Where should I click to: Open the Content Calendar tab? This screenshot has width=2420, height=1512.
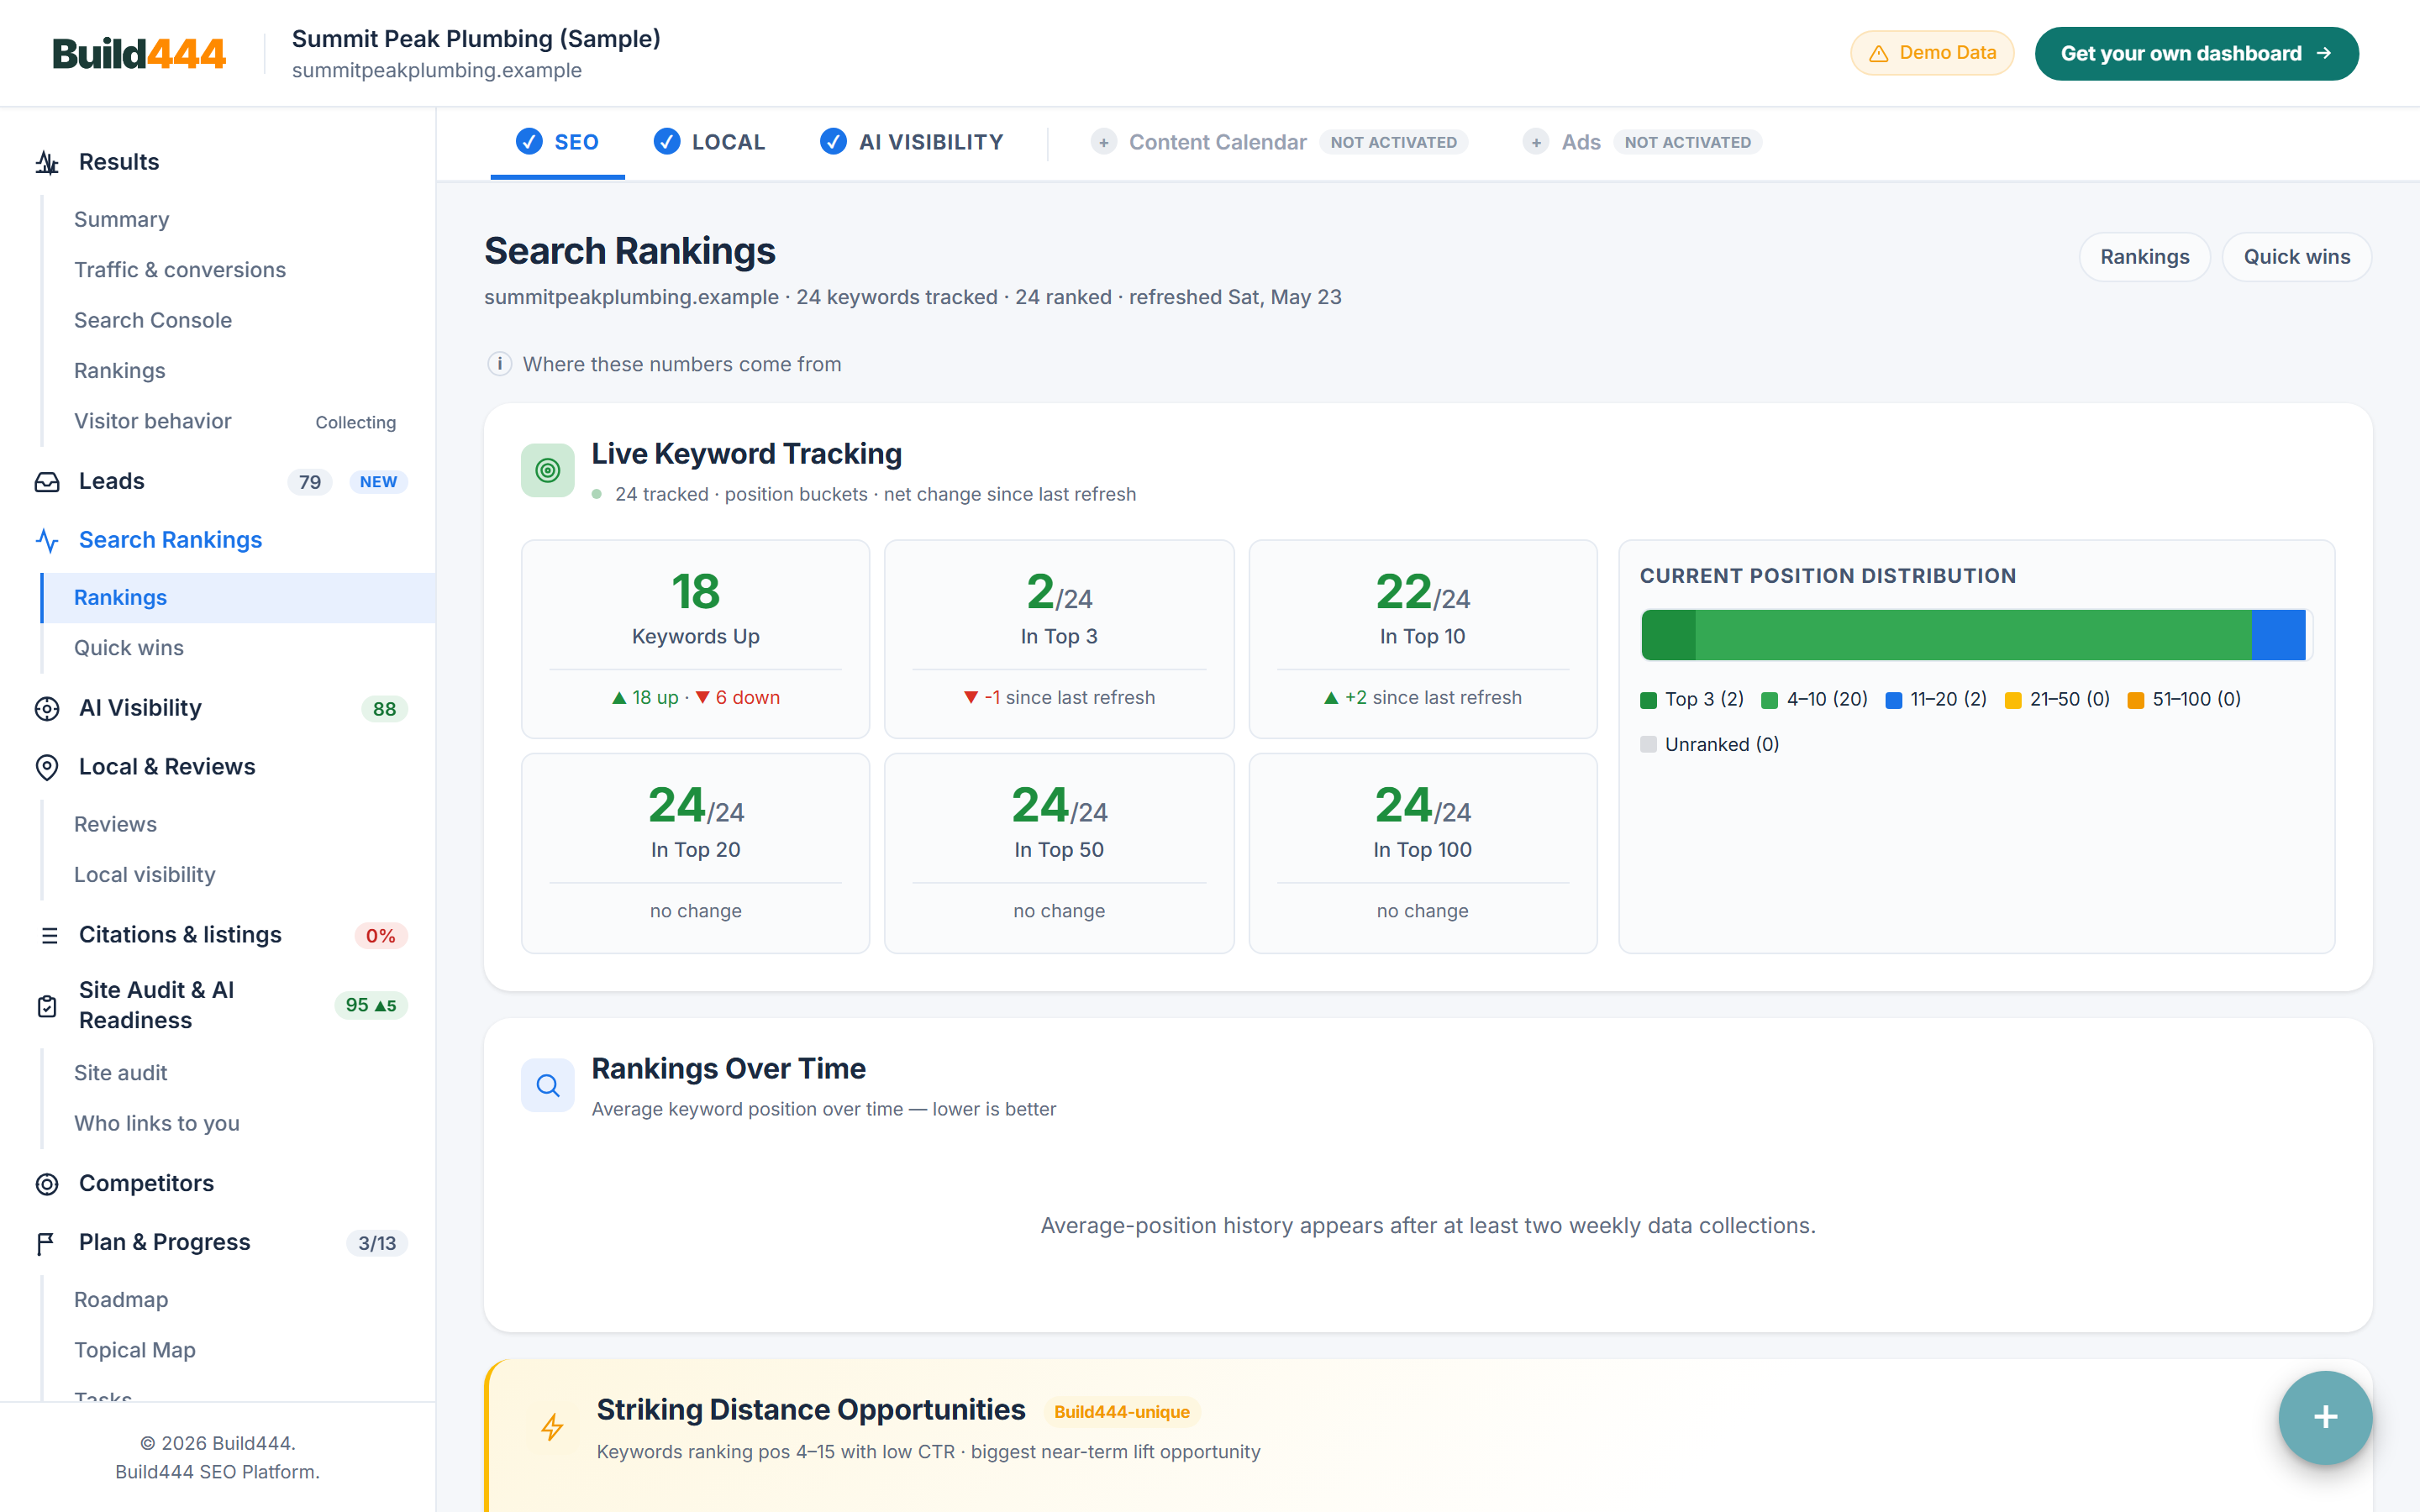1279,143
